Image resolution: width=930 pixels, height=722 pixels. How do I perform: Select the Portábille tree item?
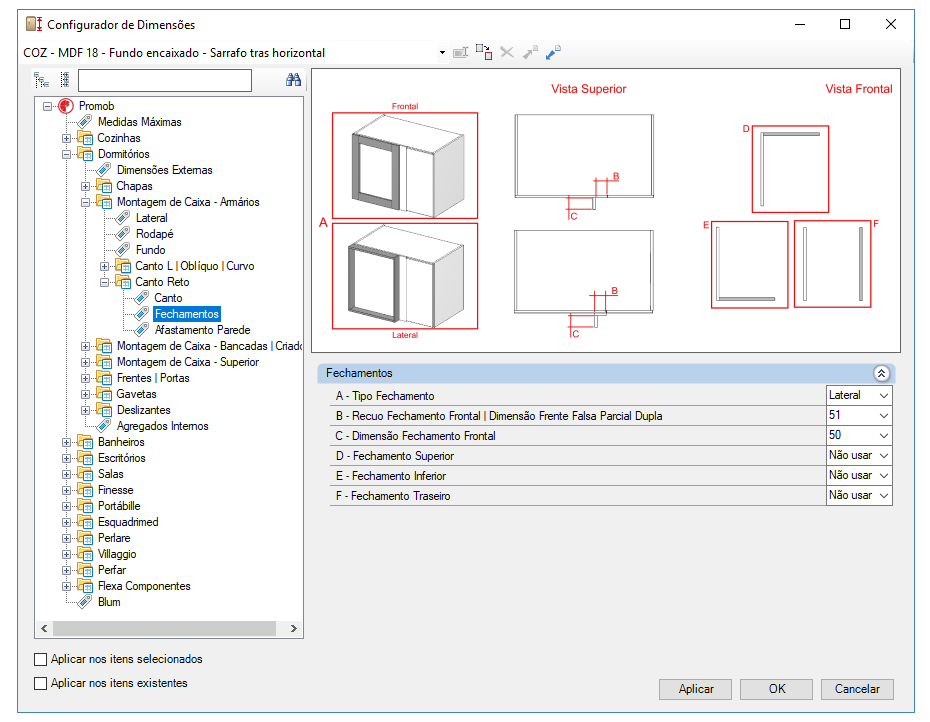pyautogui.click(x=119, y=506)
